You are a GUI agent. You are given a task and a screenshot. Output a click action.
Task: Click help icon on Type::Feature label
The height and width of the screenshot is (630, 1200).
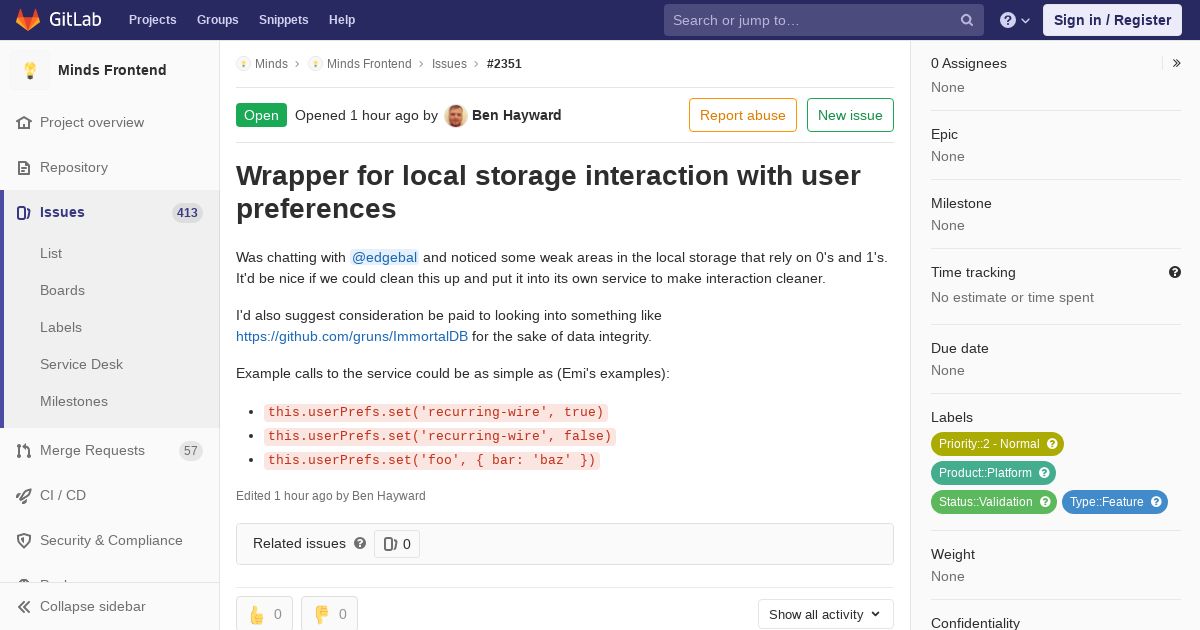pyautogui.click(x=1156, y=502)
